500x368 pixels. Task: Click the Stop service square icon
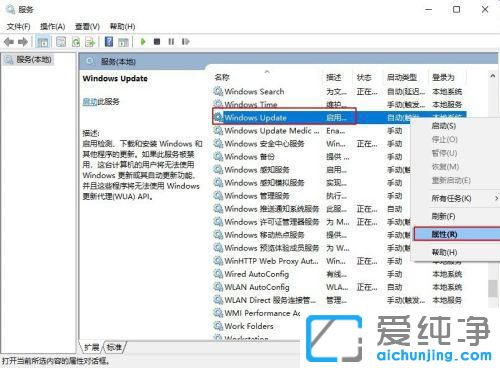[x=157, y=42]
